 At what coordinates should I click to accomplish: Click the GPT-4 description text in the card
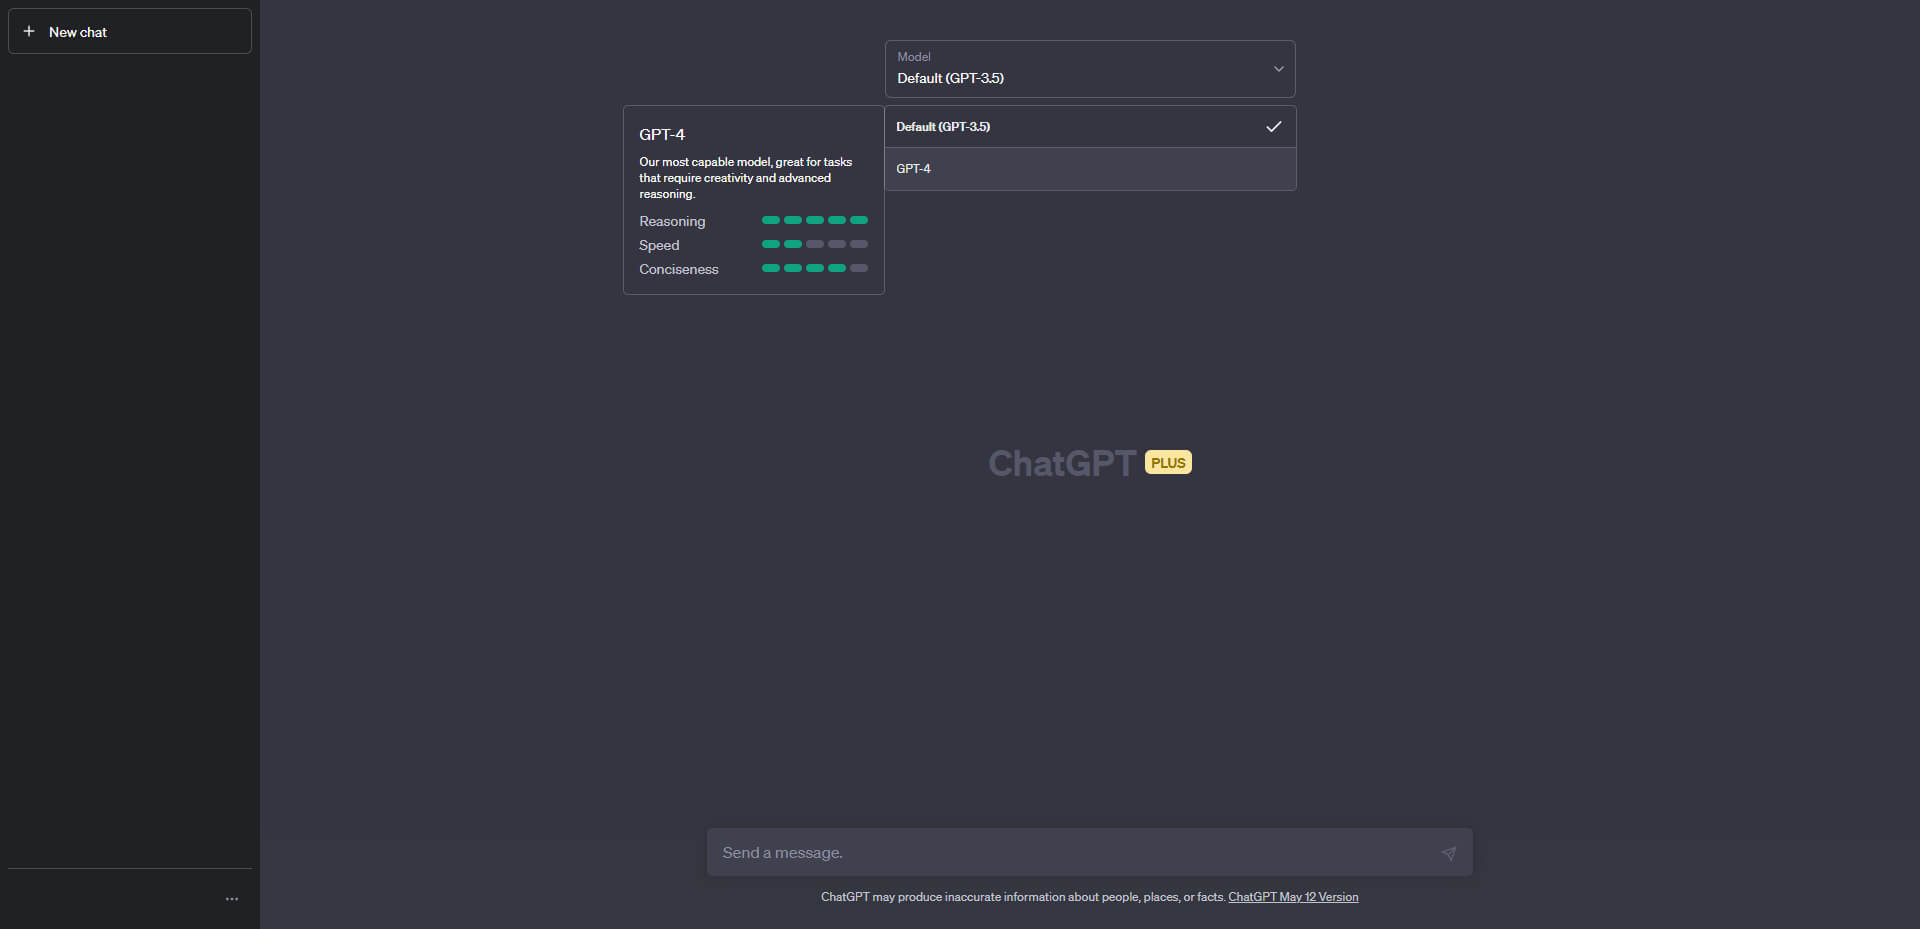coord(745,178)
